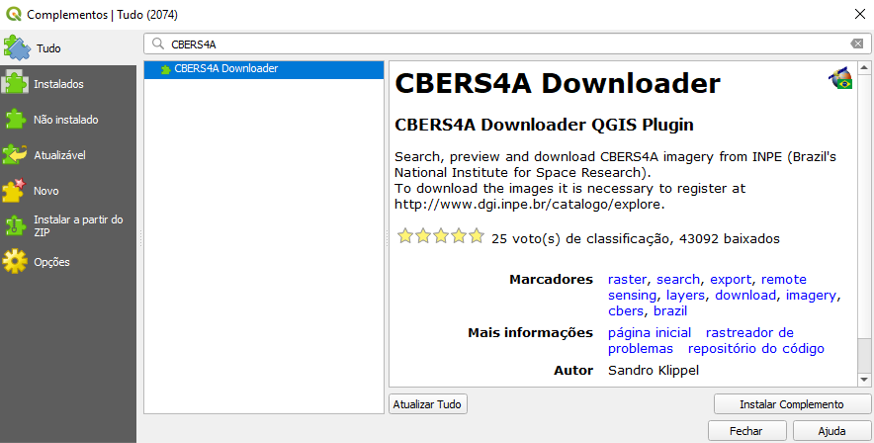Select CBERS4A Downloader in the plugin list
874x443 pixels.
(225, 69)
